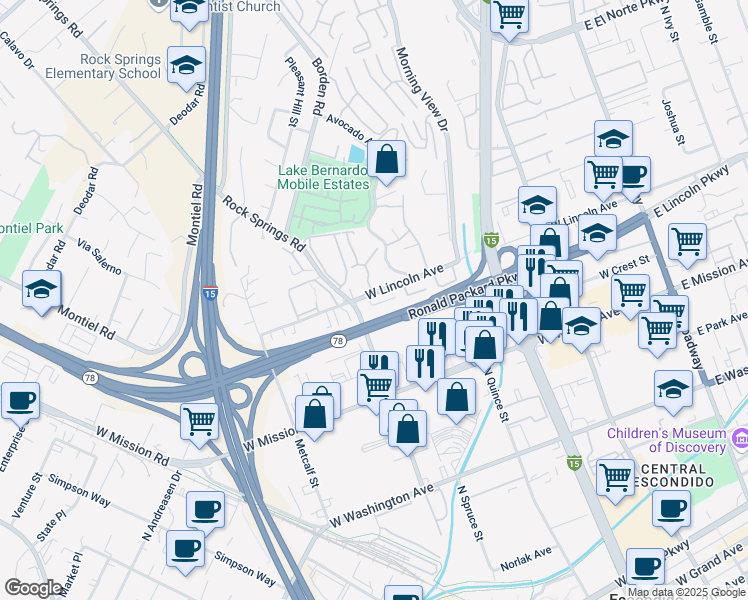Viewport: 748px width, 600px height.
Task: Select the shopping cart marker above W Mission Rd label
Action: point(199,424)
